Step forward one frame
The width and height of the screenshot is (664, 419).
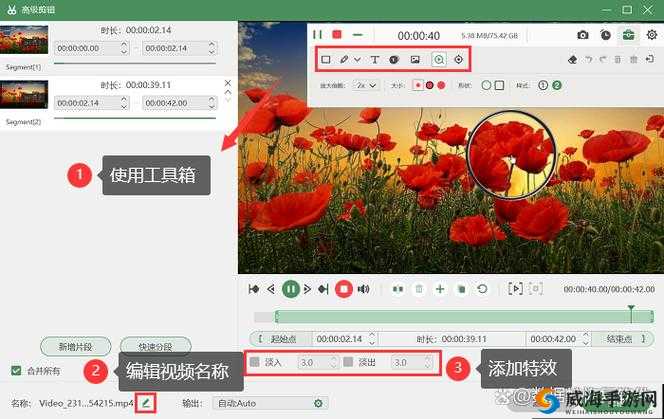[307, 289]
